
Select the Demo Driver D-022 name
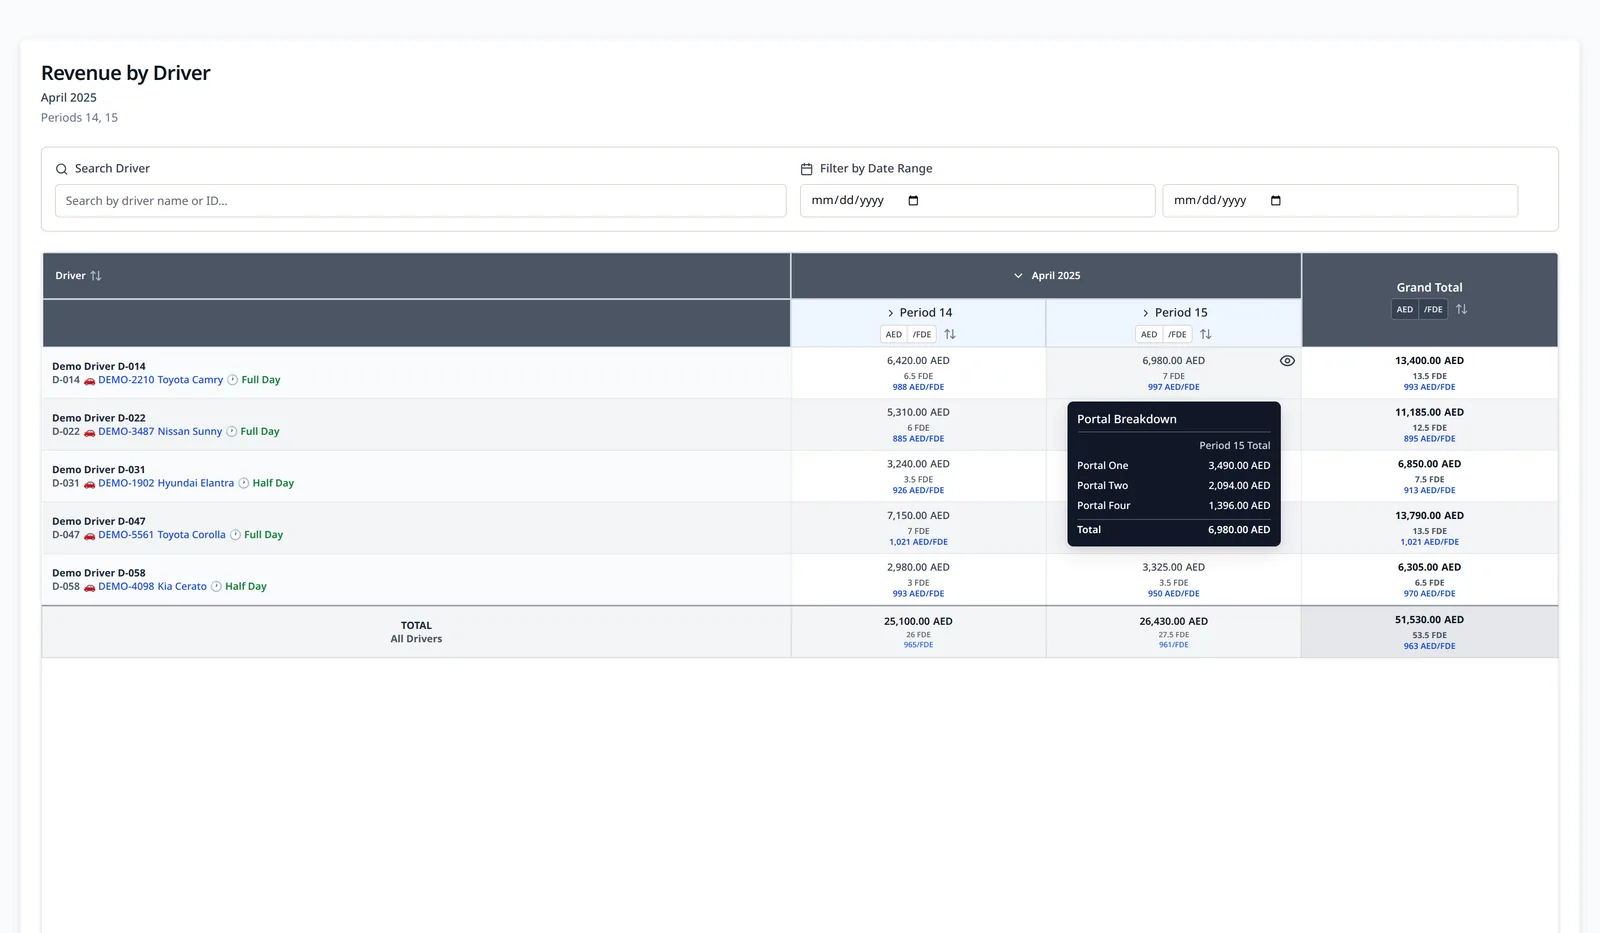pyautogui.click(x=99, y=419)
